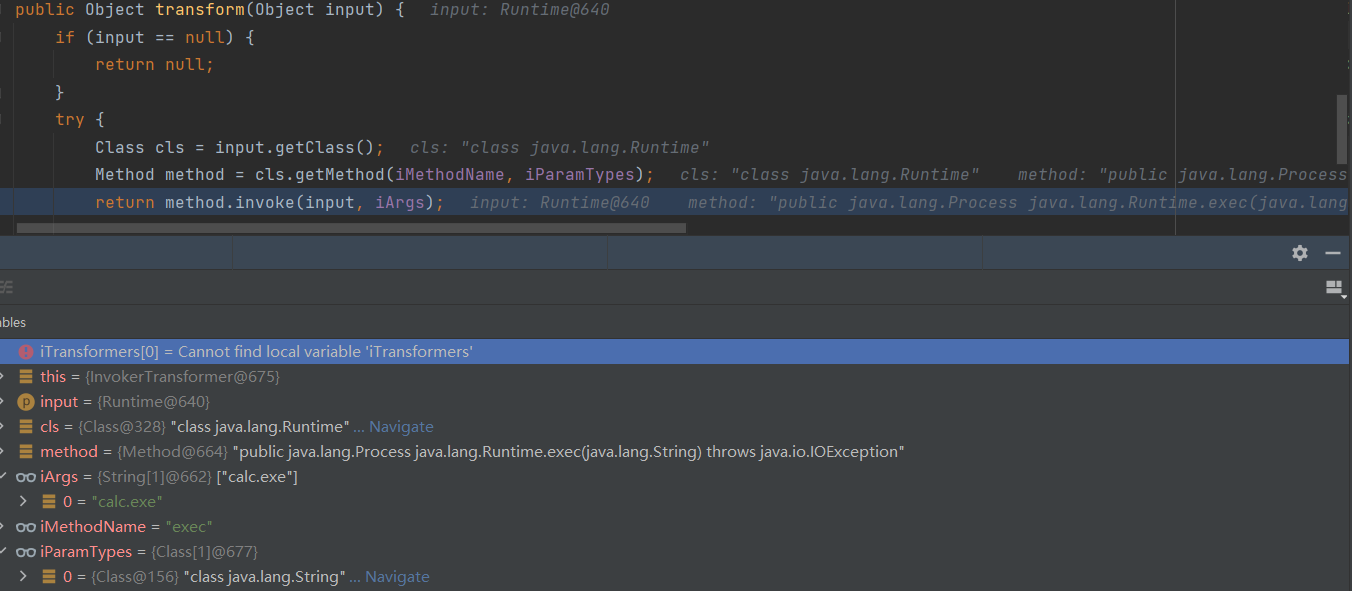Click the parameter icon beside input variable
The image size is (1352, 591).
(26, 402)
